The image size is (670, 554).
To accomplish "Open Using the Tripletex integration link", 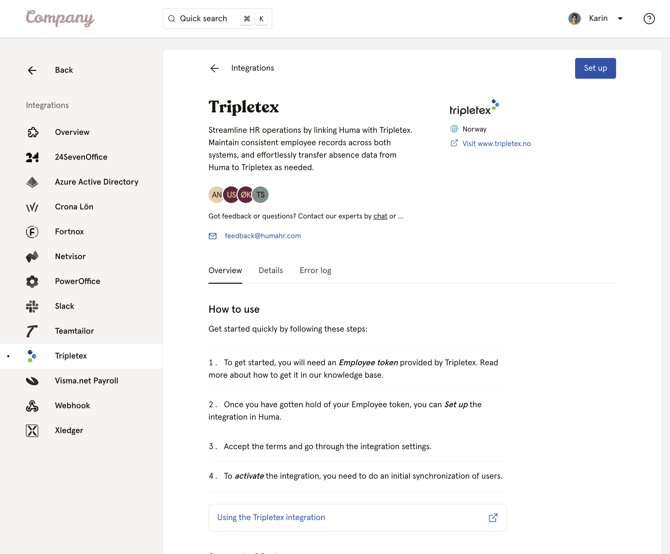I will click(x=271, y=517).
